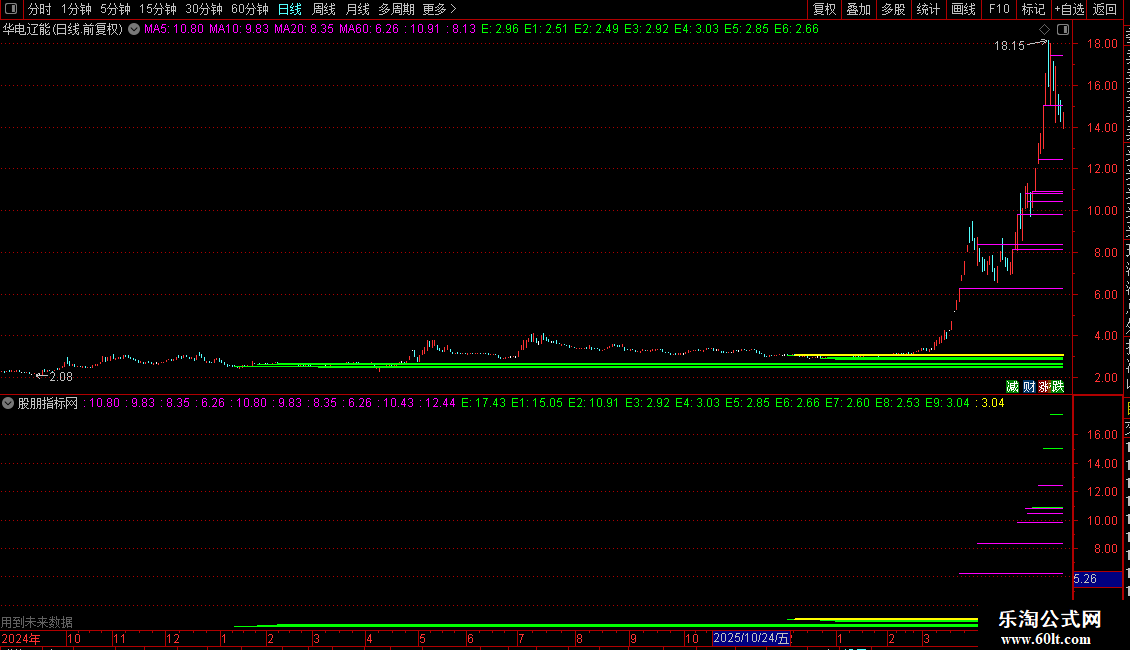Screen dimensions: 1130x650
Task: Click the highlighted 2025/10/24/五 date marker
Action: click(x=751, y=638)
